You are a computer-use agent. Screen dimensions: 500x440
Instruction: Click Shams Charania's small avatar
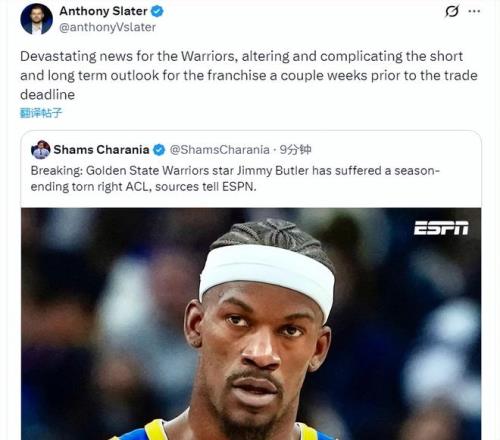pyautogui.click(x=41, y=150)
